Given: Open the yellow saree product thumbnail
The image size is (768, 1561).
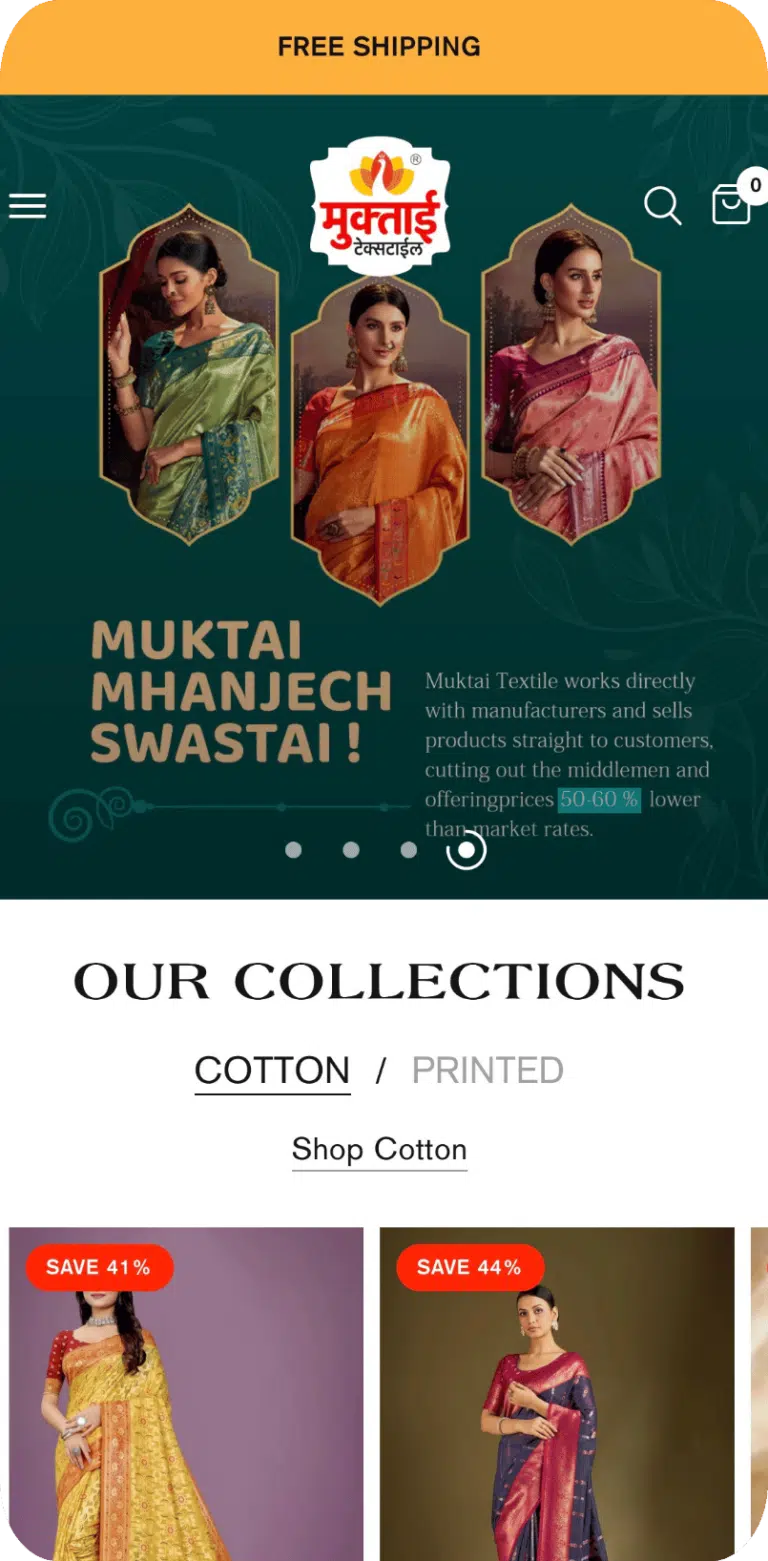Looking at the screenshot, I should pos(186,1394).
